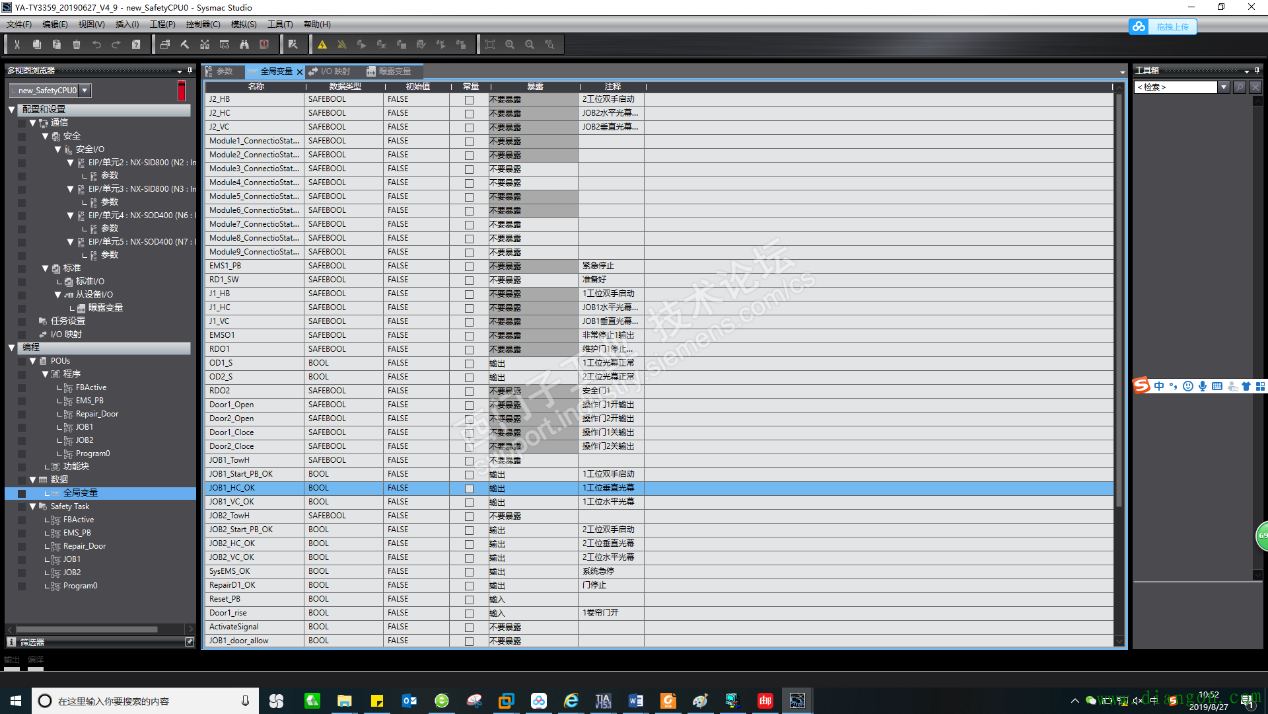1268x714 pixels.
Task: Toggle the constant checkbox for J2_HB
Action: click(x=469, y=100)
